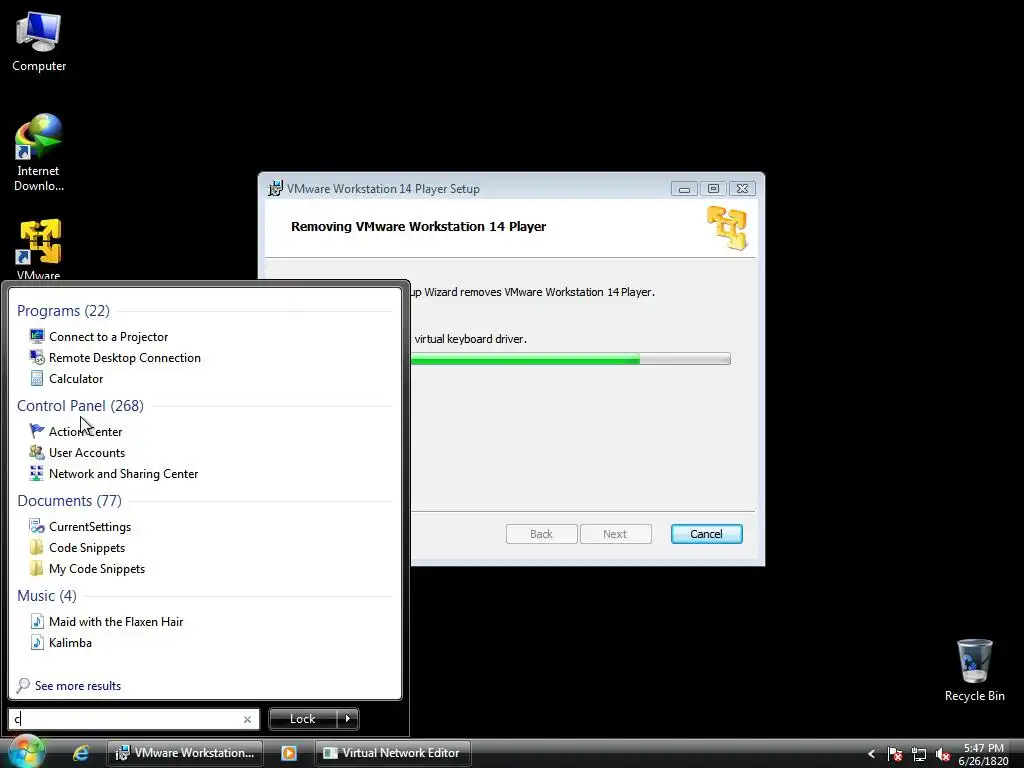Select the Code Snippets folder result
Image resolution: width=1024 pixels, height=768 pixels.
pos(87,547)
